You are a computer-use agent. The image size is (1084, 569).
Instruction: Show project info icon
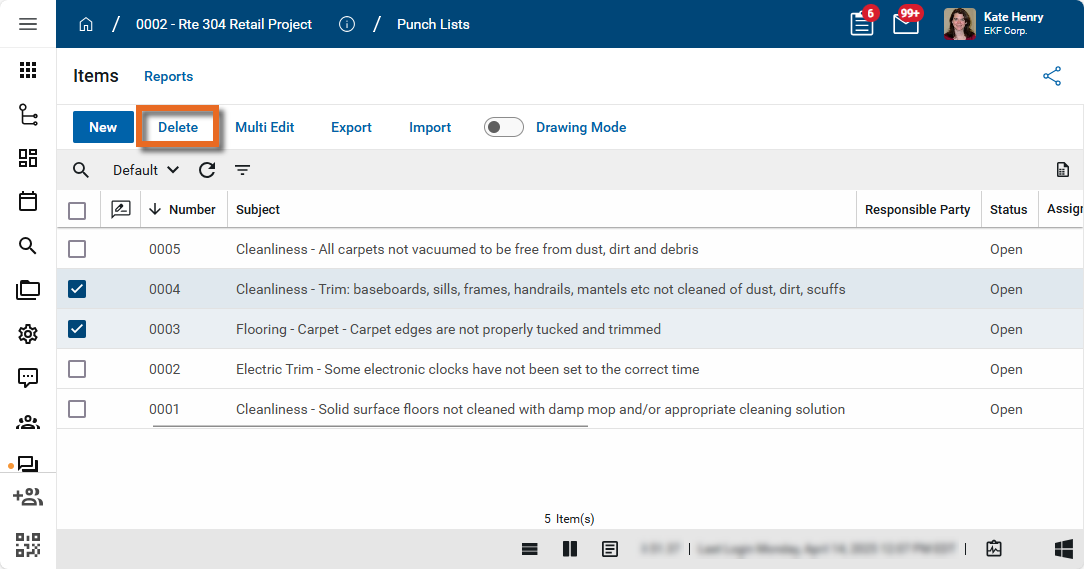[x=347, y=24]
